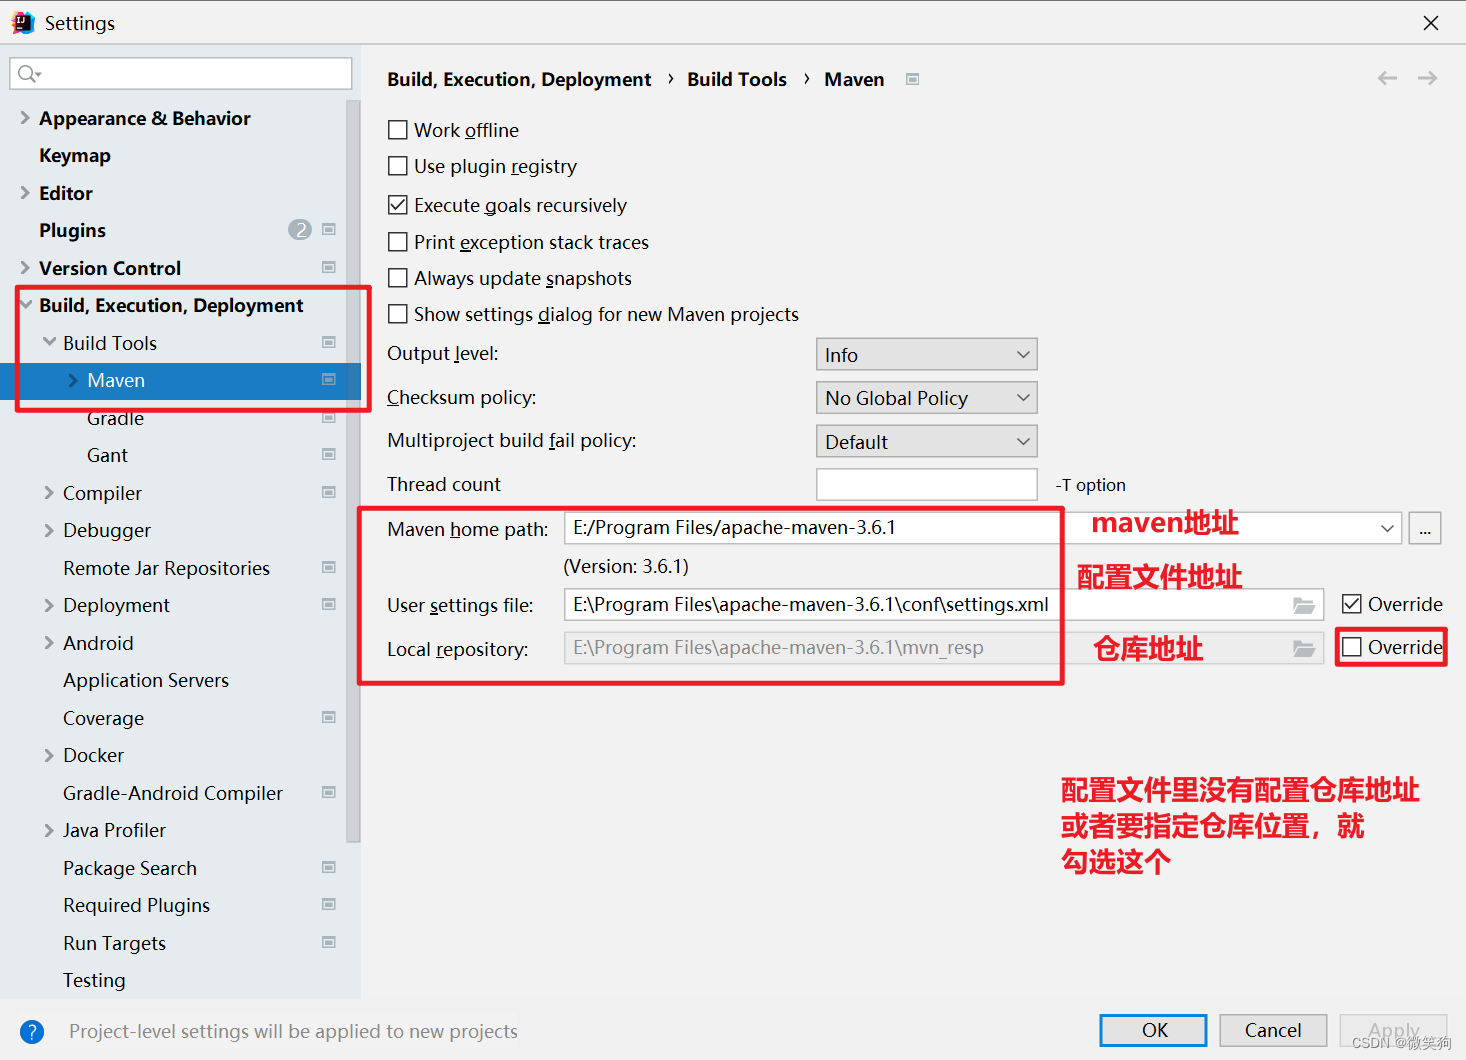Click the Thread count input field
1466x1060 pixels.
click(x=927, y=484)
